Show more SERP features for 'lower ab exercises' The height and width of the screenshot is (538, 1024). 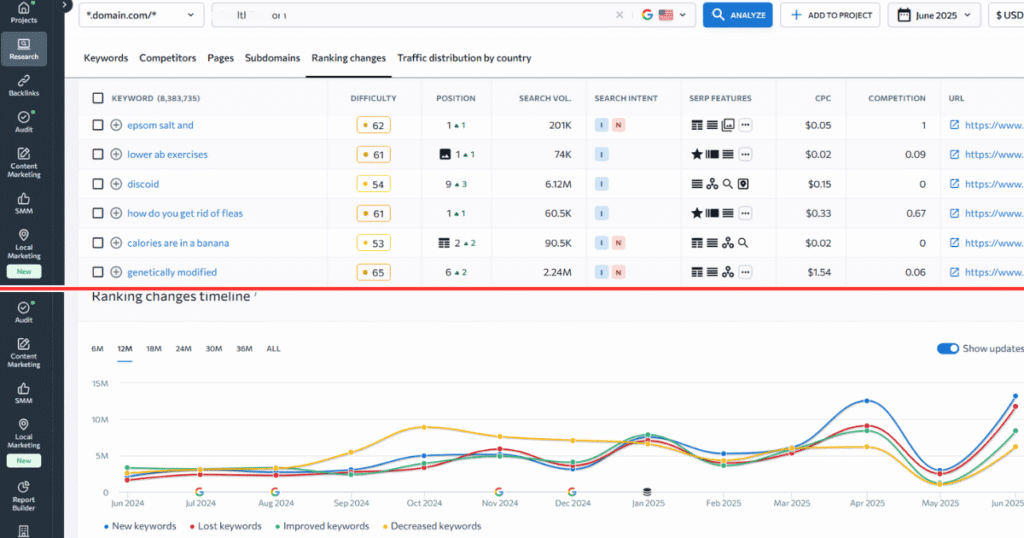coord(745,154)
